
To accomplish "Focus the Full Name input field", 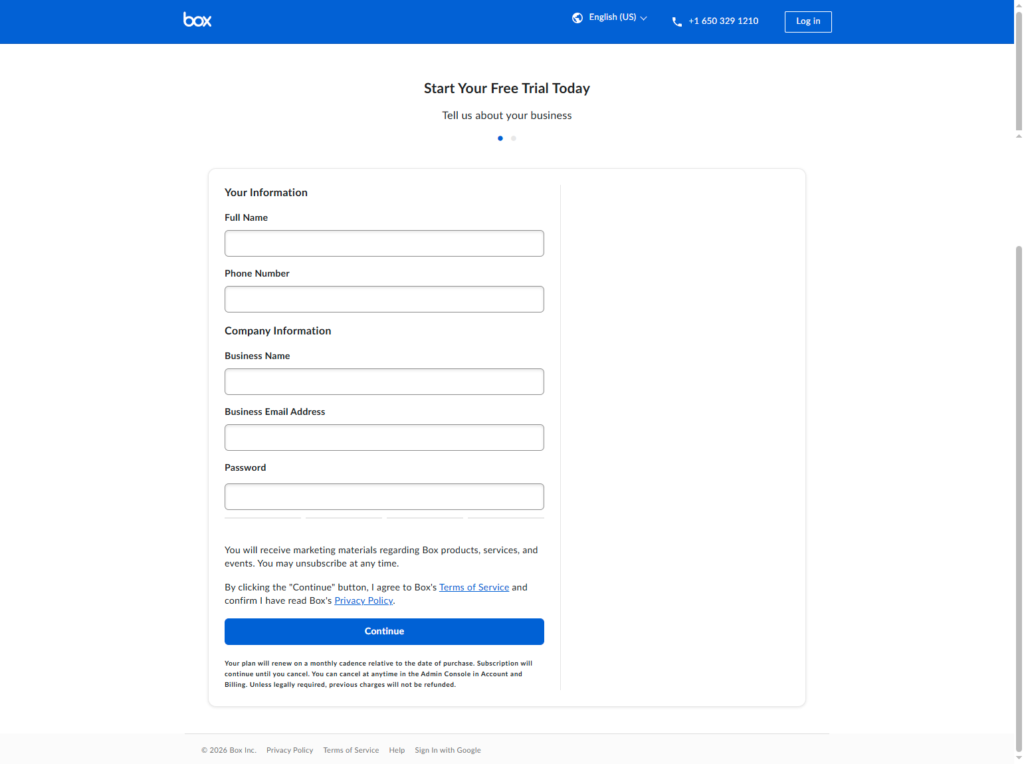I will 384,243.
